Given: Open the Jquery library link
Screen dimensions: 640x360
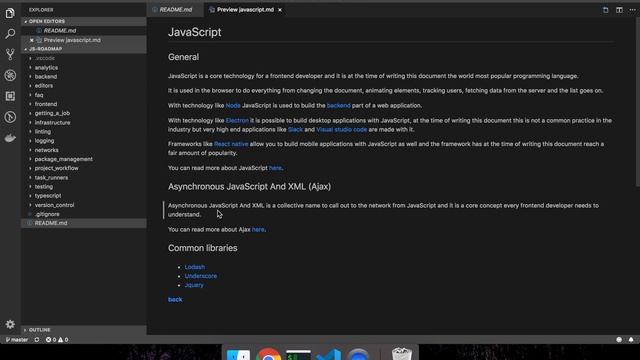Looking at the screenshot, I should tap(194, 285).
